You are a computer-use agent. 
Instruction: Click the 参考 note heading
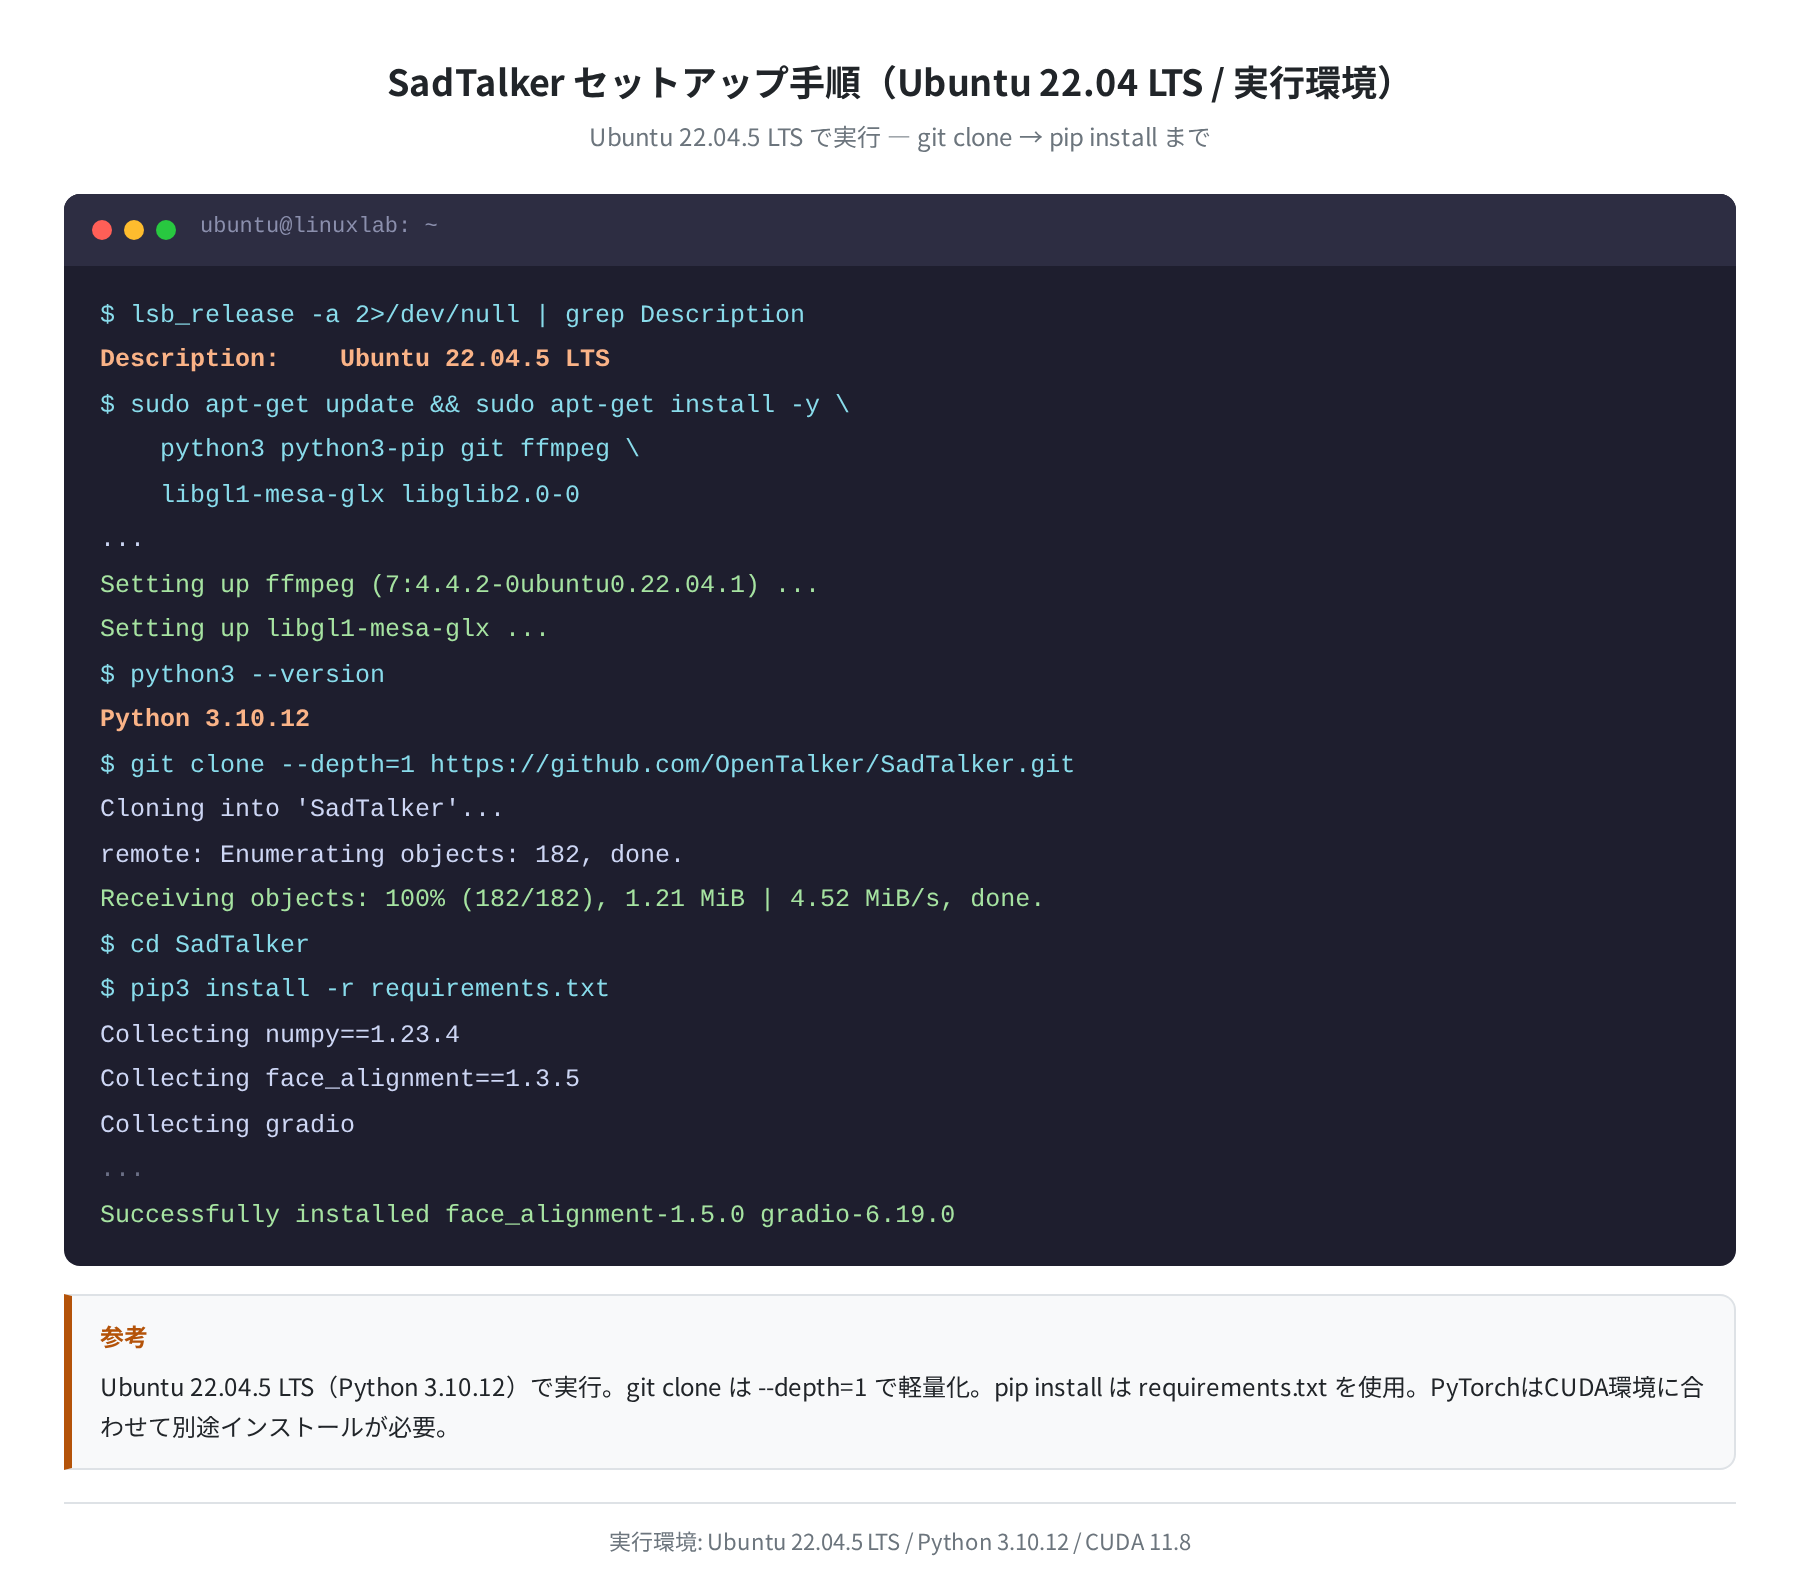click(x=124, y=1337)
